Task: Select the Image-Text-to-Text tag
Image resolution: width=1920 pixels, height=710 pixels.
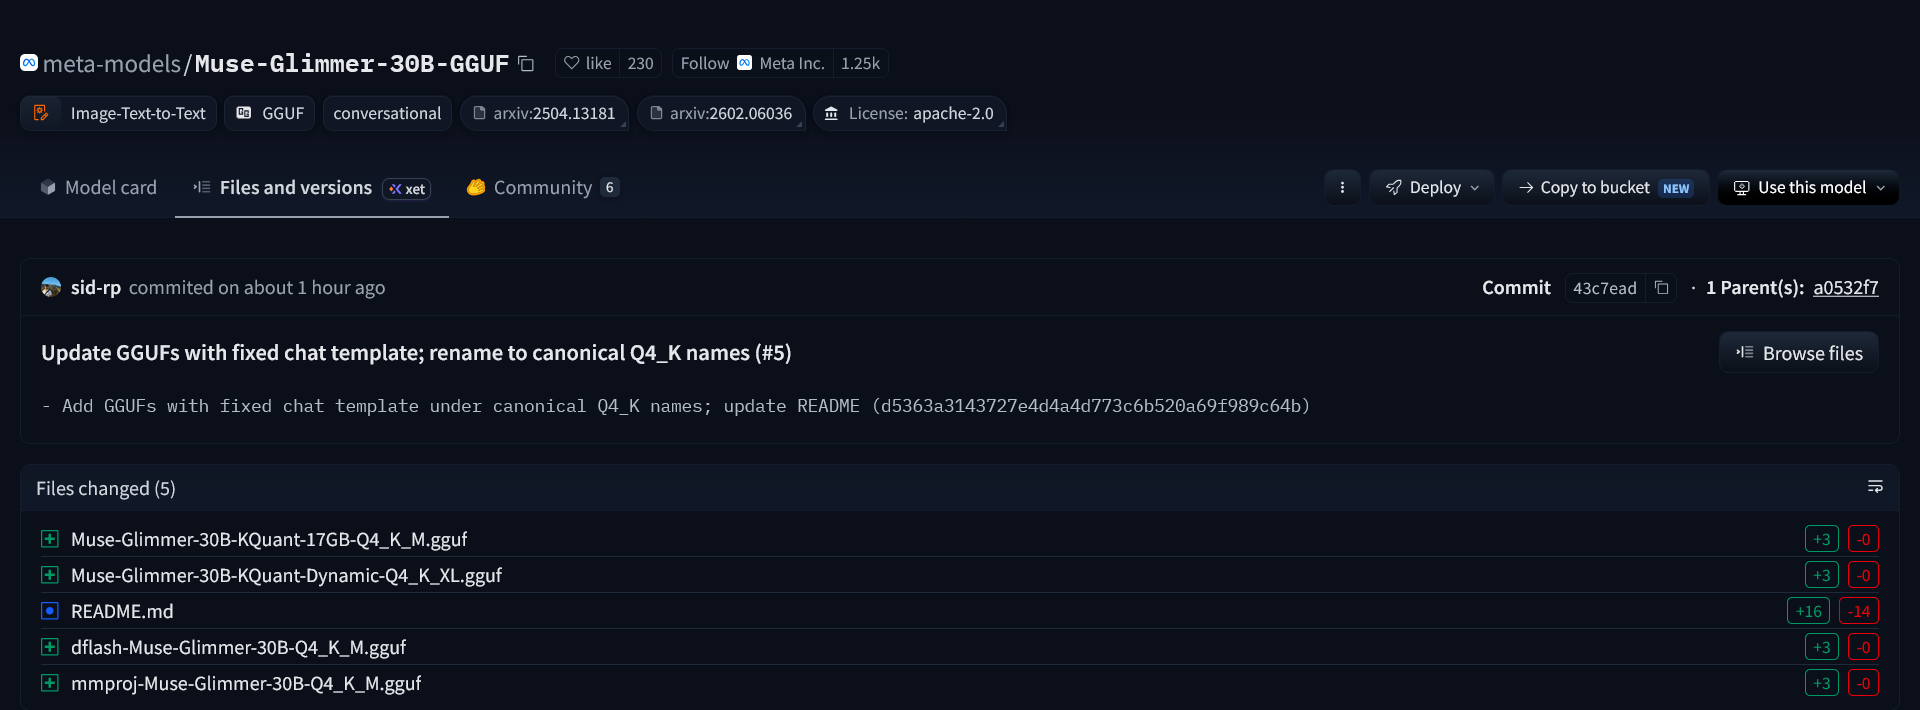Action: pyautogui.click(x=119, y=113)
